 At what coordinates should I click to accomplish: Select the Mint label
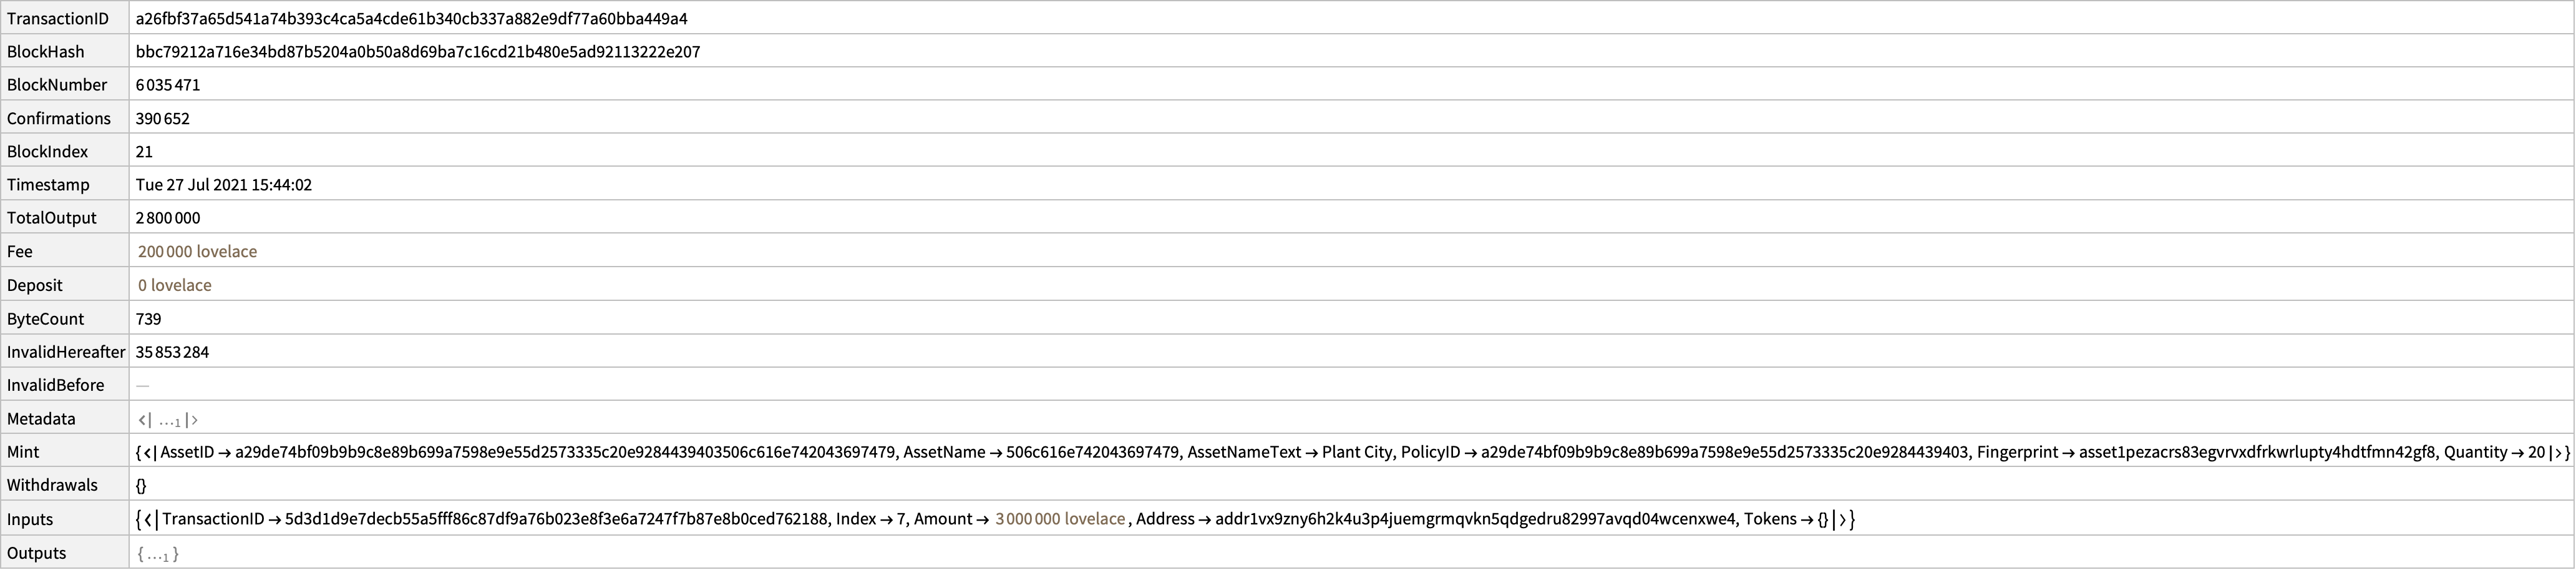point(23,452)
